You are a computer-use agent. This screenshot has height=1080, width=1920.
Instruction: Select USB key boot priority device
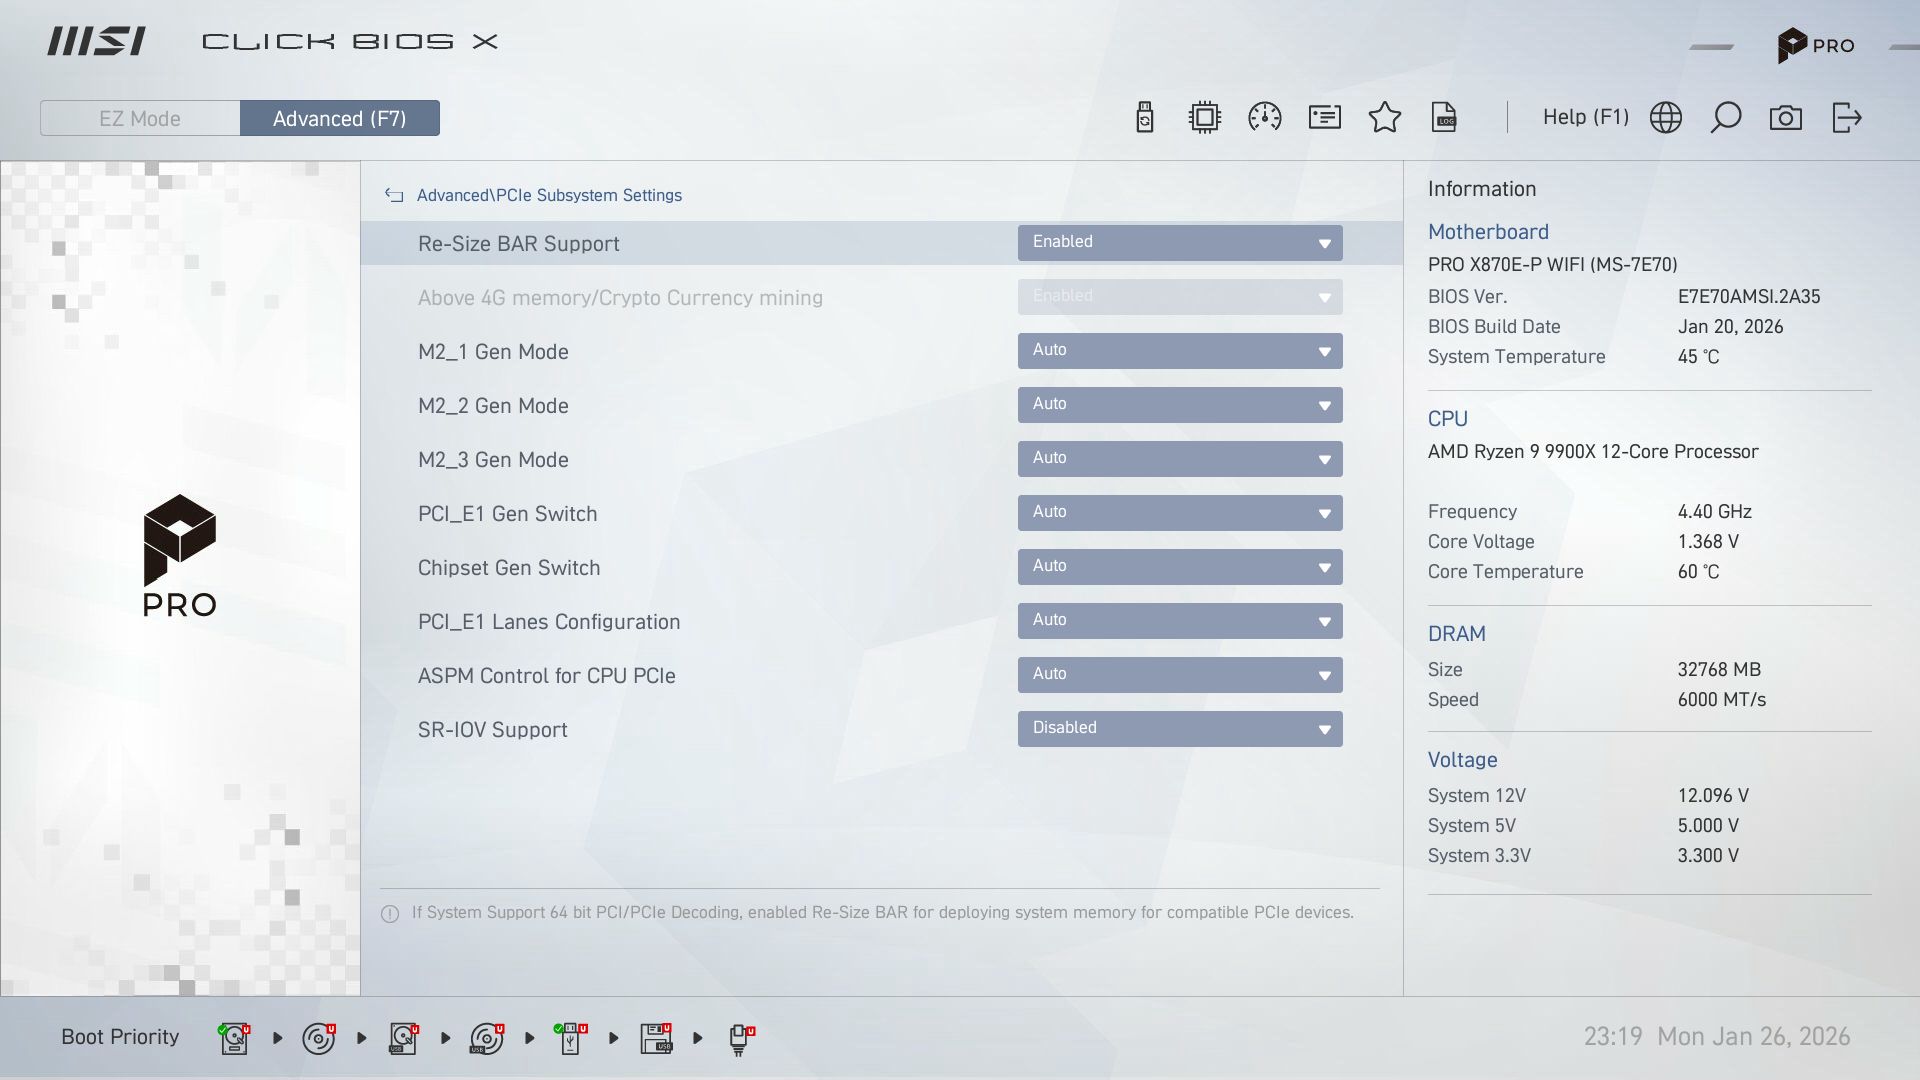click(571, 1038)
